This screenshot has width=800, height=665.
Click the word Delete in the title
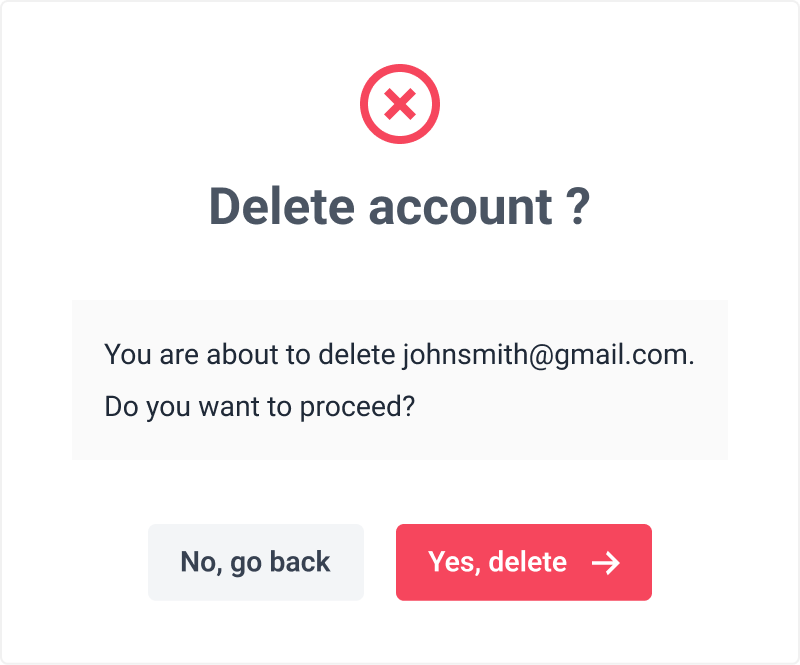[282, 206]
